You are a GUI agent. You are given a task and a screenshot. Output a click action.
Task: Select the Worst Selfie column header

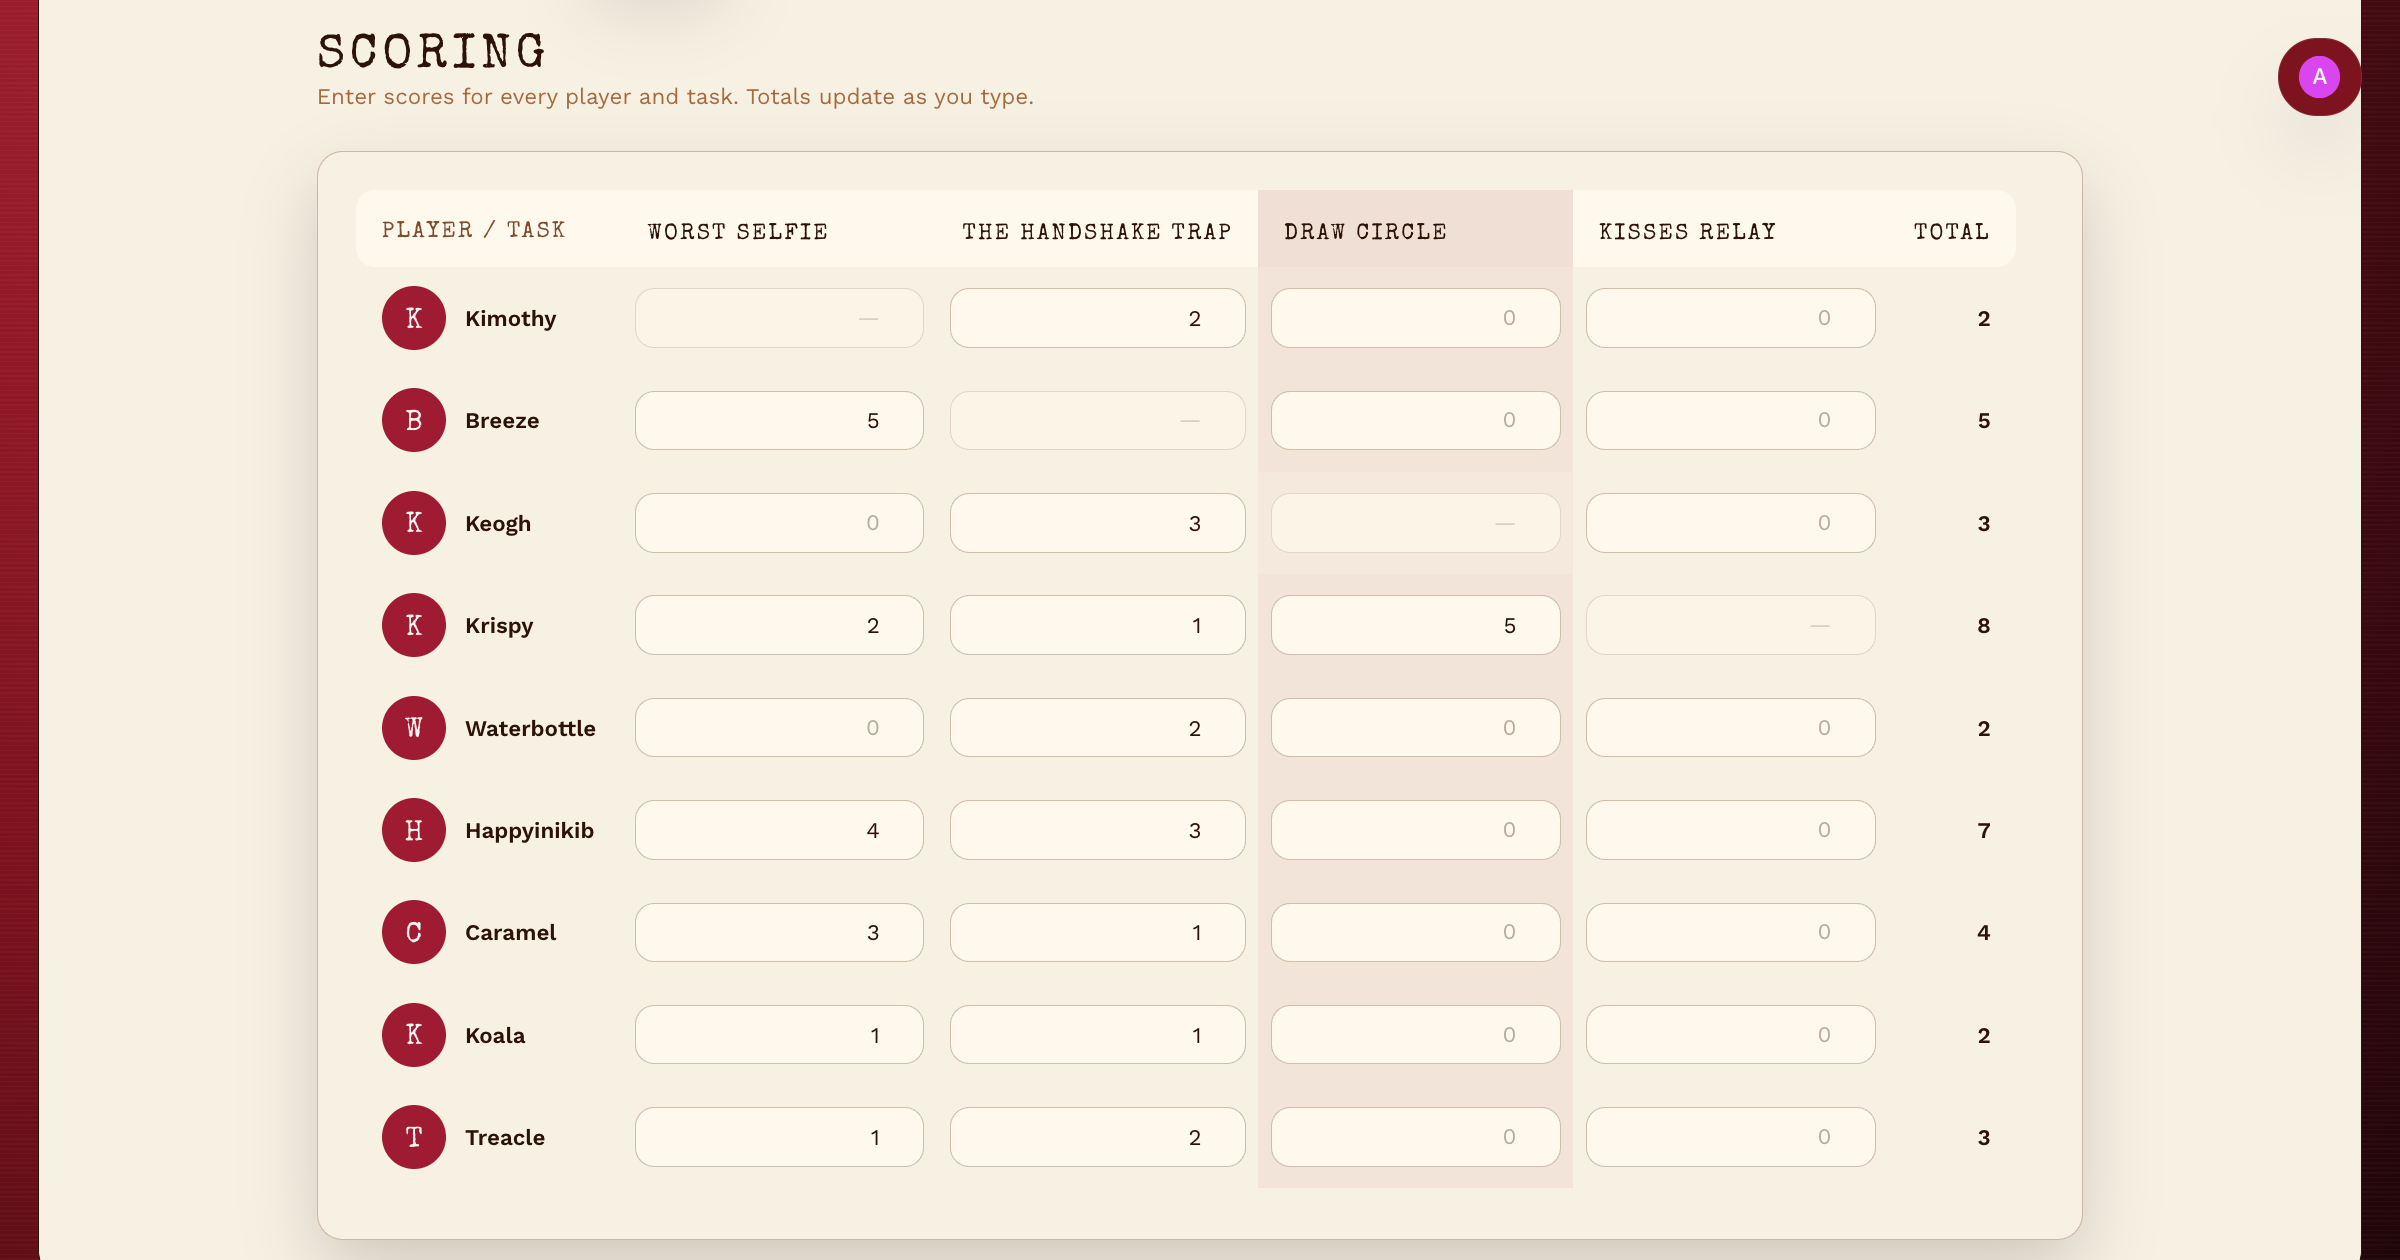737,231
